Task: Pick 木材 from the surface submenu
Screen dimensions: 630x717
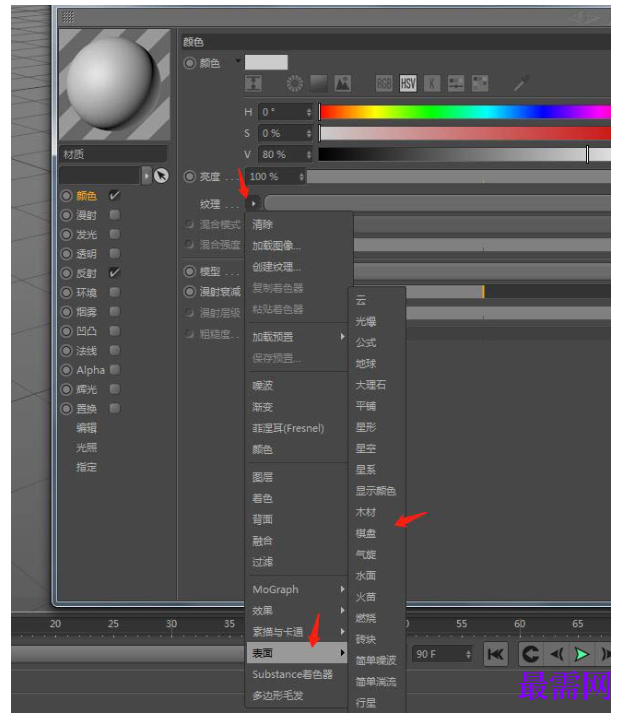Action: point(366,512)
